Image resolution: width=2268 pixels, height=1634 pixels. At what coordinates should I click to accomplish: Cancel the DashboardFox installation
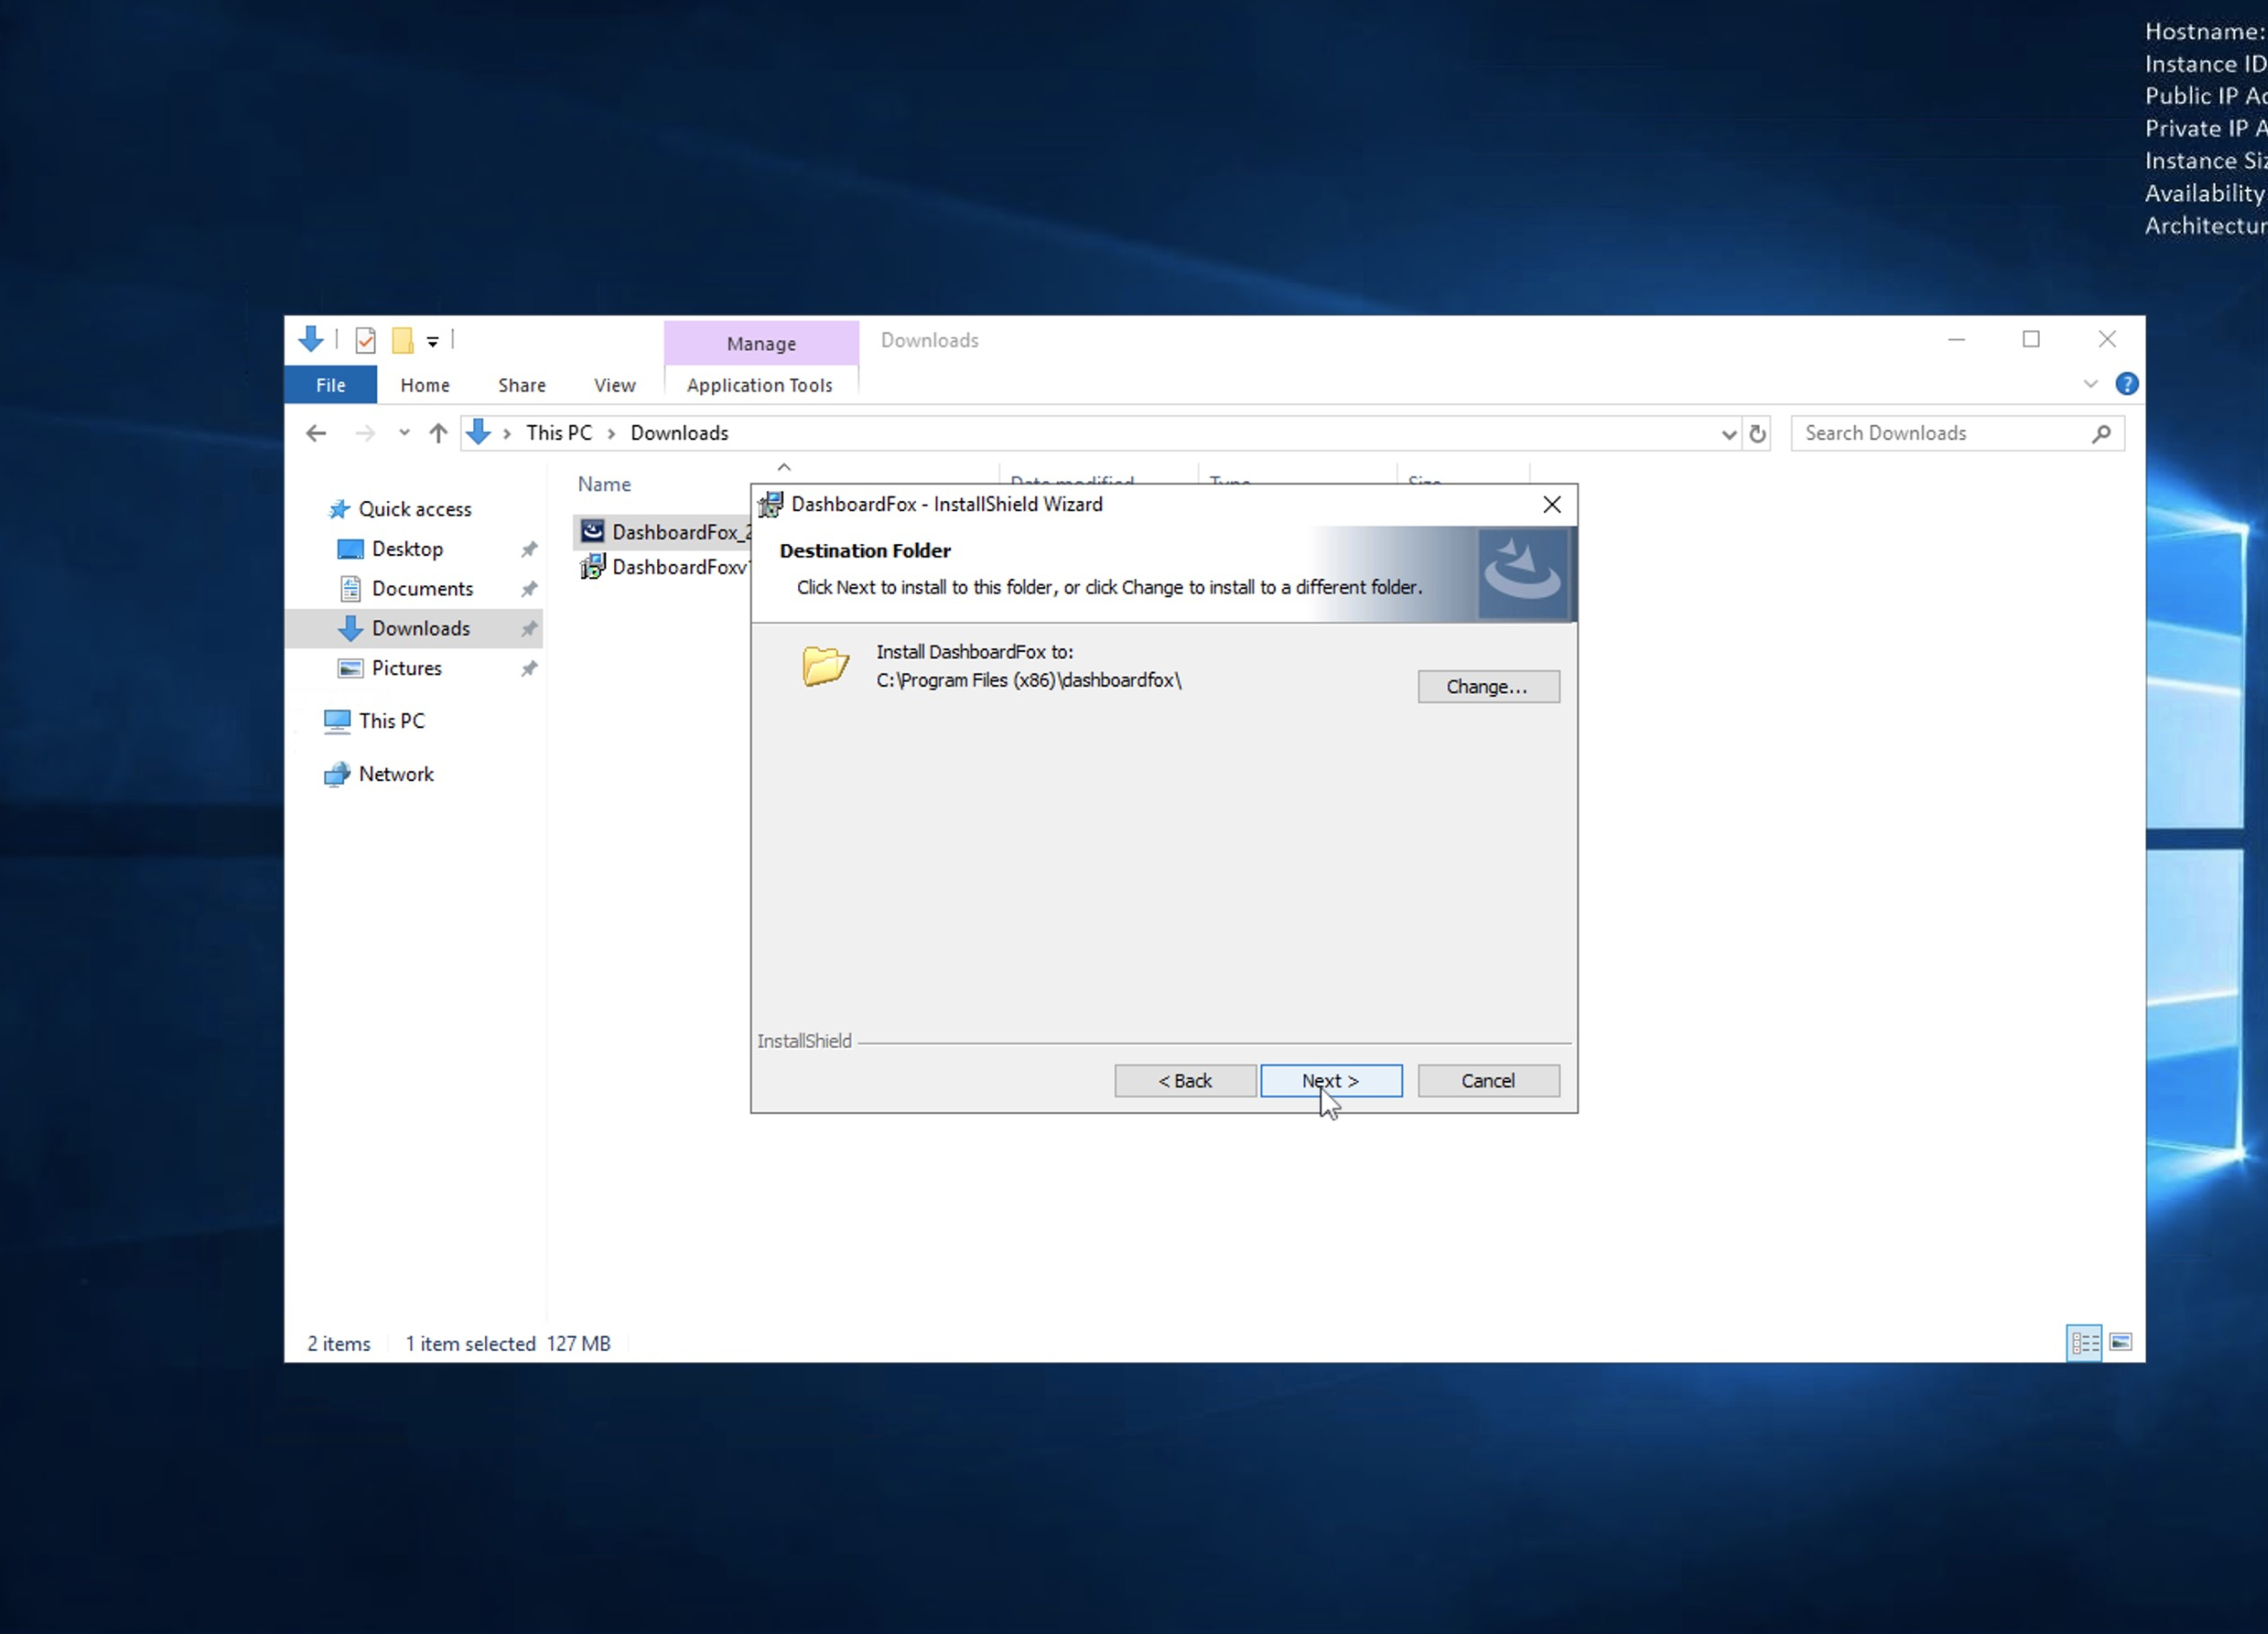[1488, 1080]
